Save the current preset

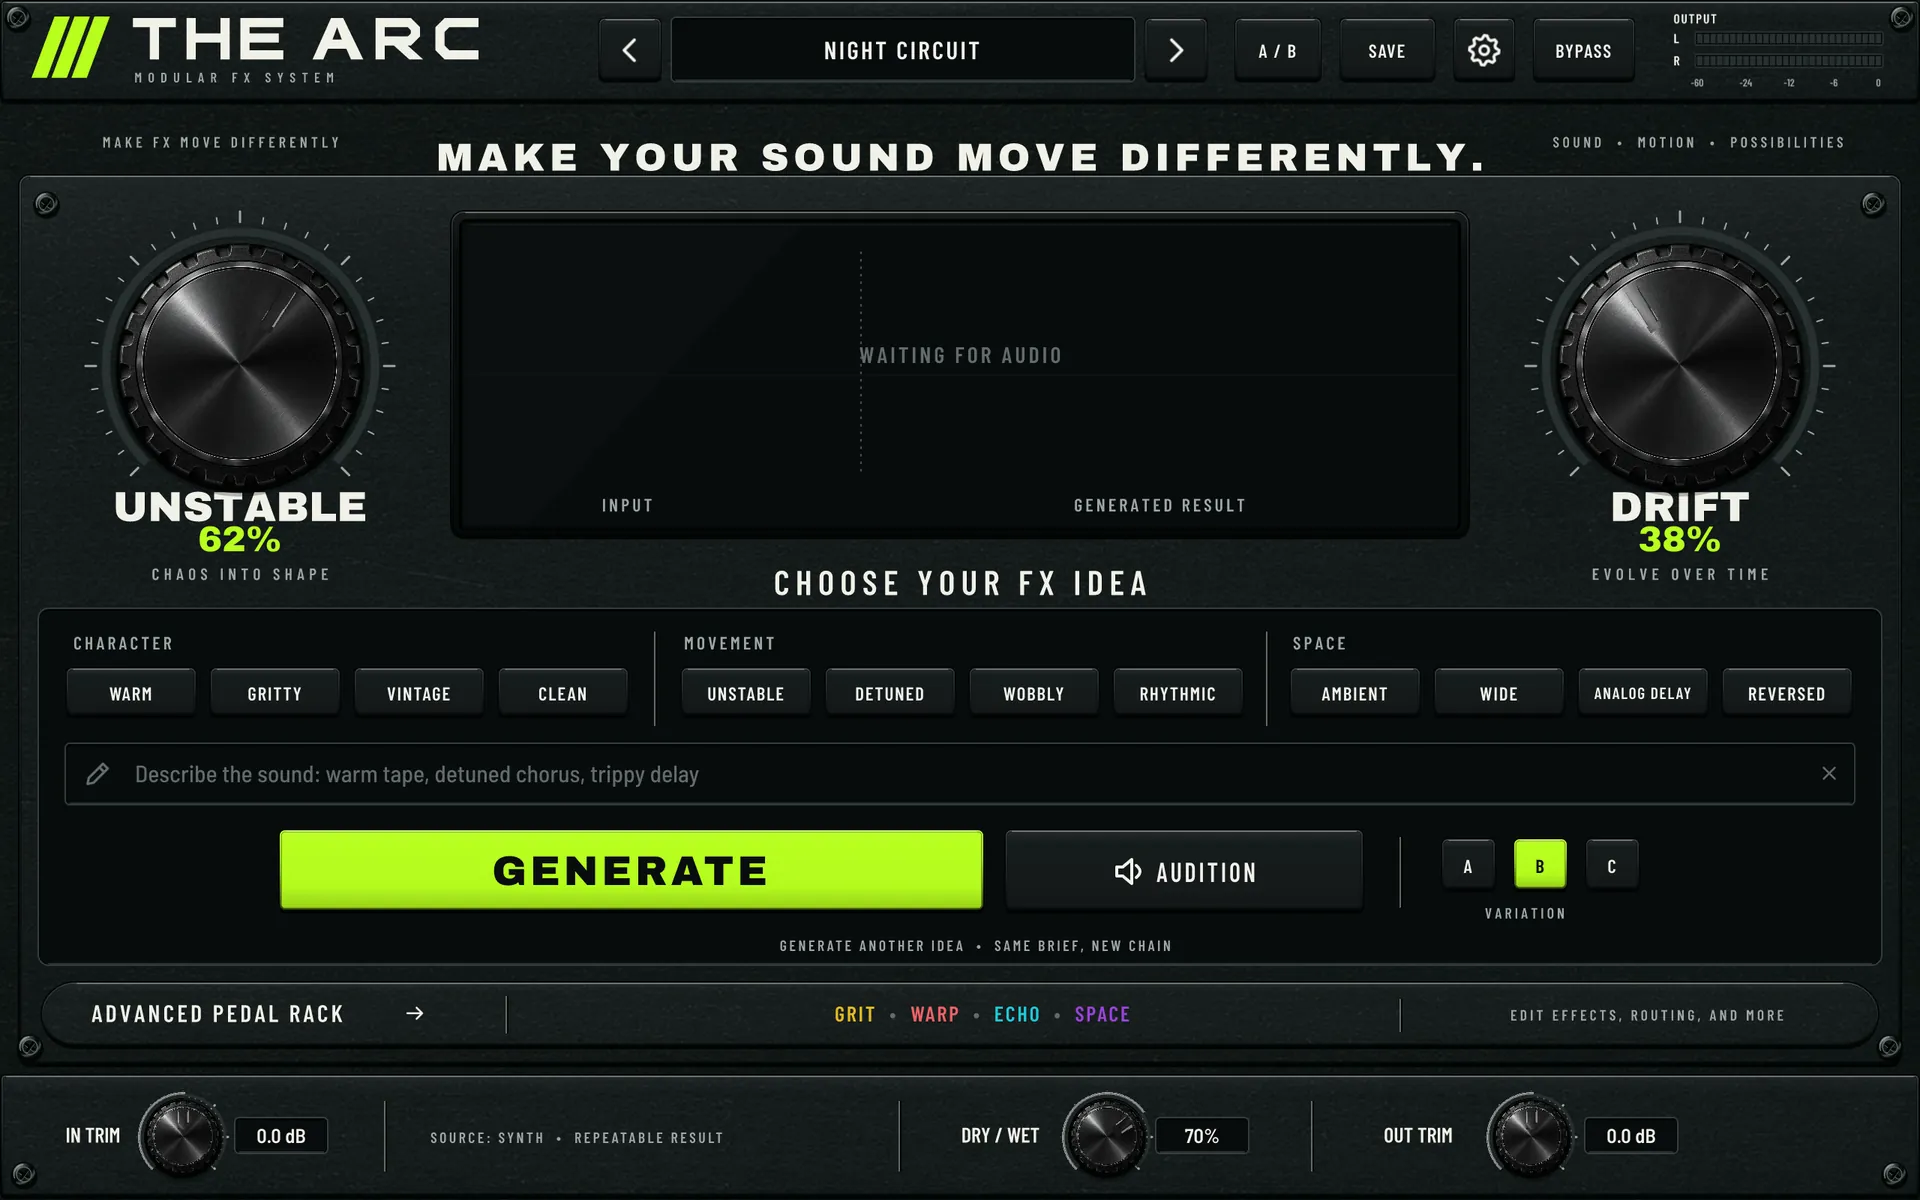point(1386,50)
